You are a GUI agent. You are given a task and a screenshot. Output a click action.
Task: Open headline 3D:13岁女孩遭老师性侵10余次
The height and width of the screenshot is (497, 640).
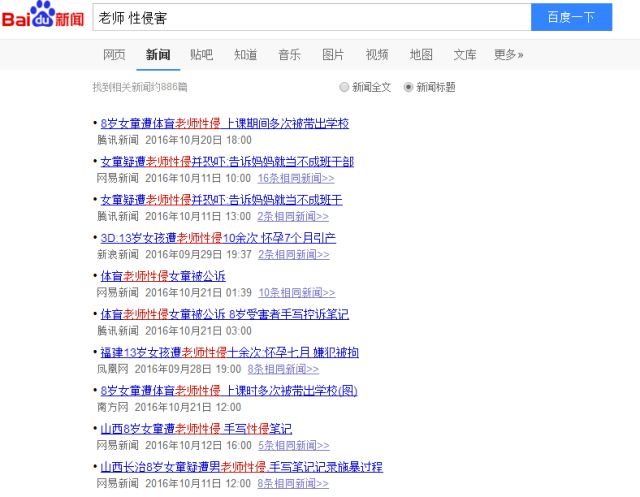point(218,238)
